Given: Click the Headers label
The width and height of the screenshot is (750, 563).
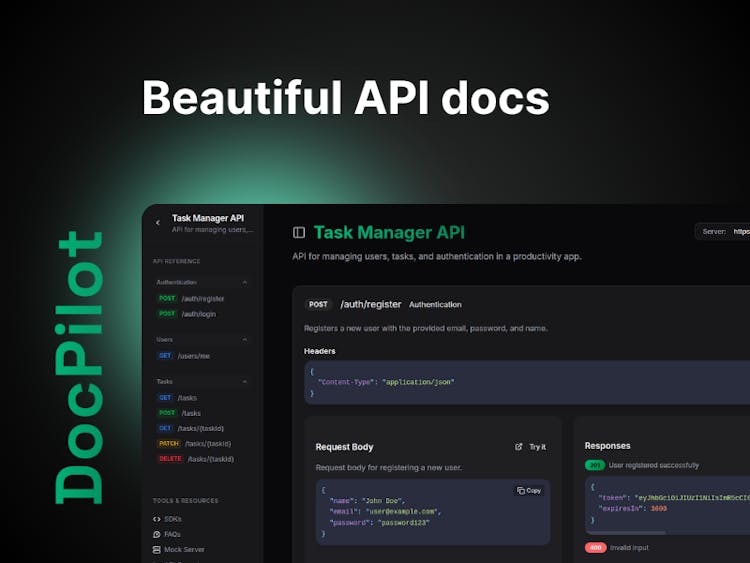Looking at the screenshot, I should tap(320, 351).
